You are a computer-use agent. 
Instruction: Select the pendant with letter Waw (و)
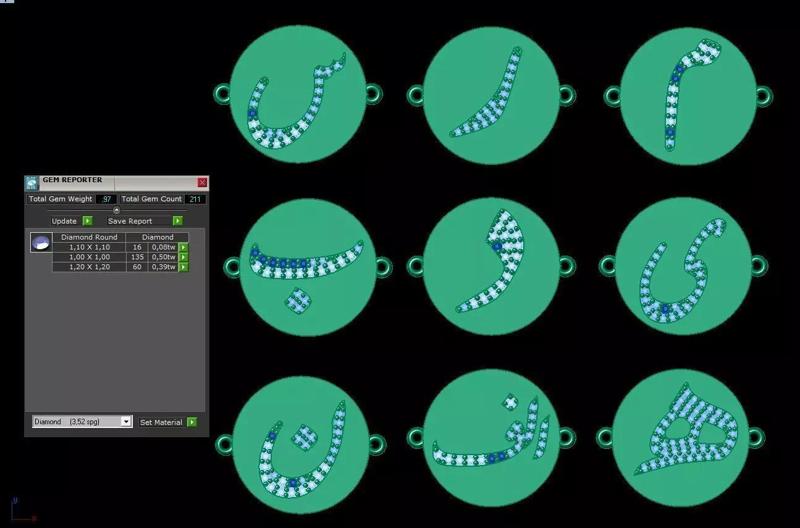tap(491, 266)
